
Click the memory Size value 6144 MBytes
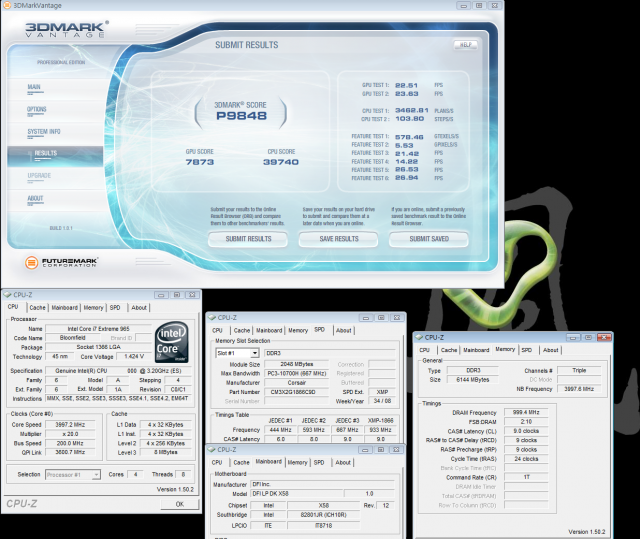pos(473,380)
